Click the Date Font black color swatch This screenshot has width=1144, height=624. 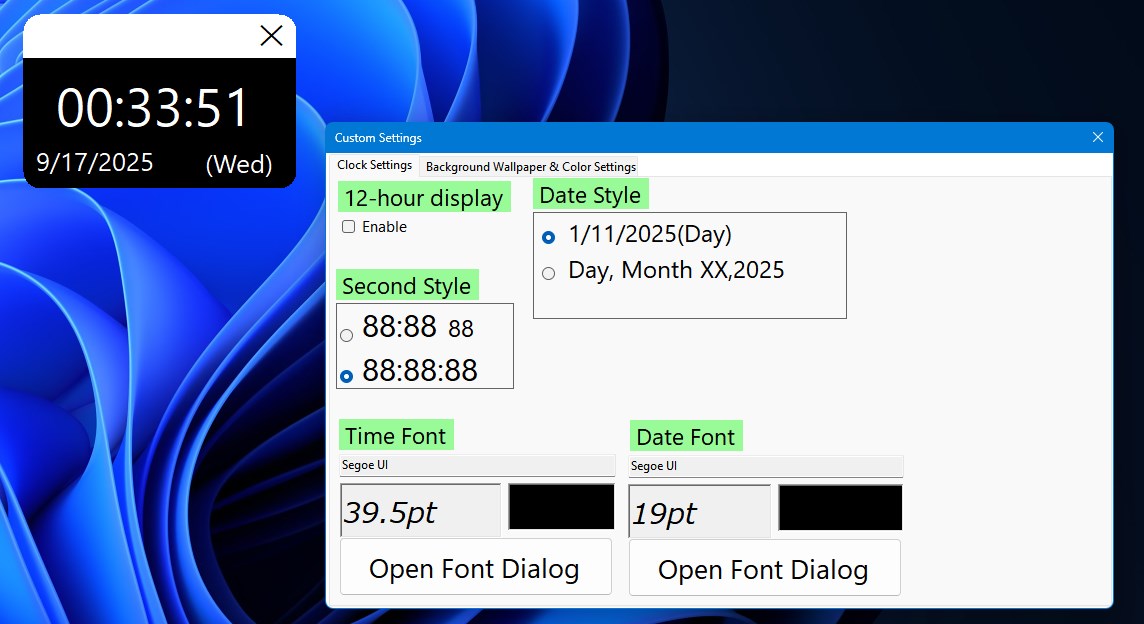tap(840, 507)
